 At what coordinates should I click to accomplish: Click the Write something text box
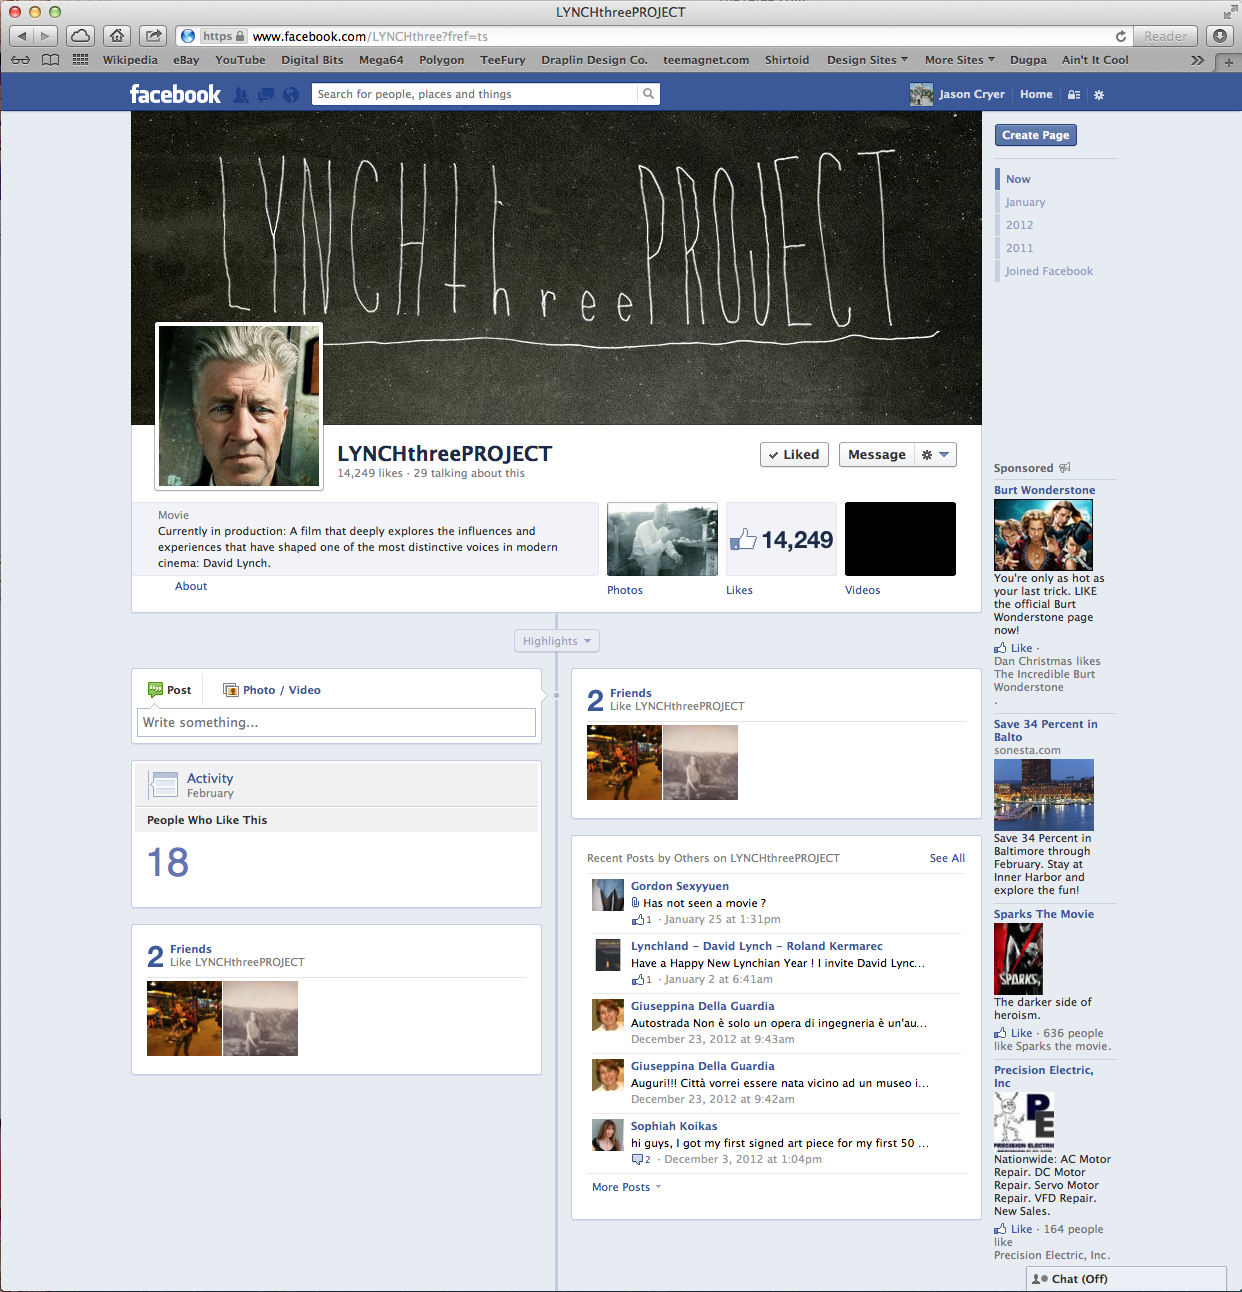(336, 722)
